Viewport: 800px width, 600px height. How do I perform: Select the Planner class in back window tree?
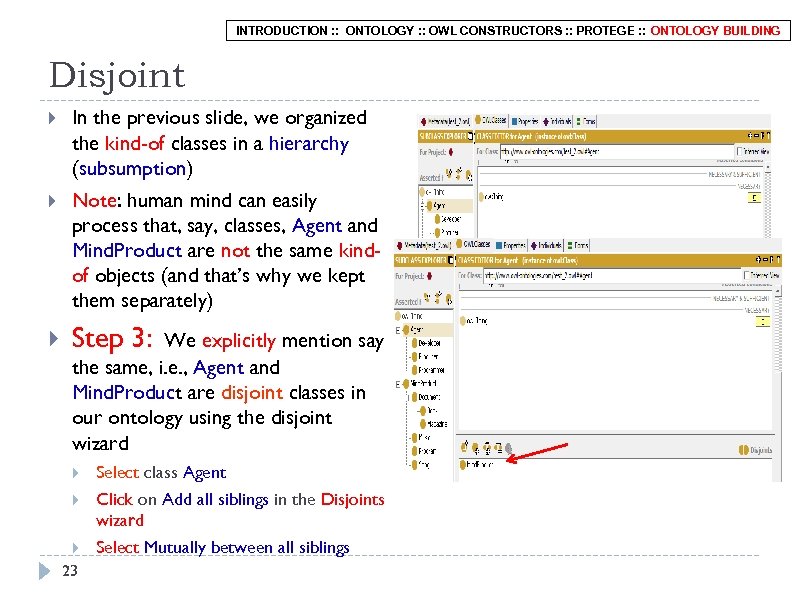tap(446, 233)
